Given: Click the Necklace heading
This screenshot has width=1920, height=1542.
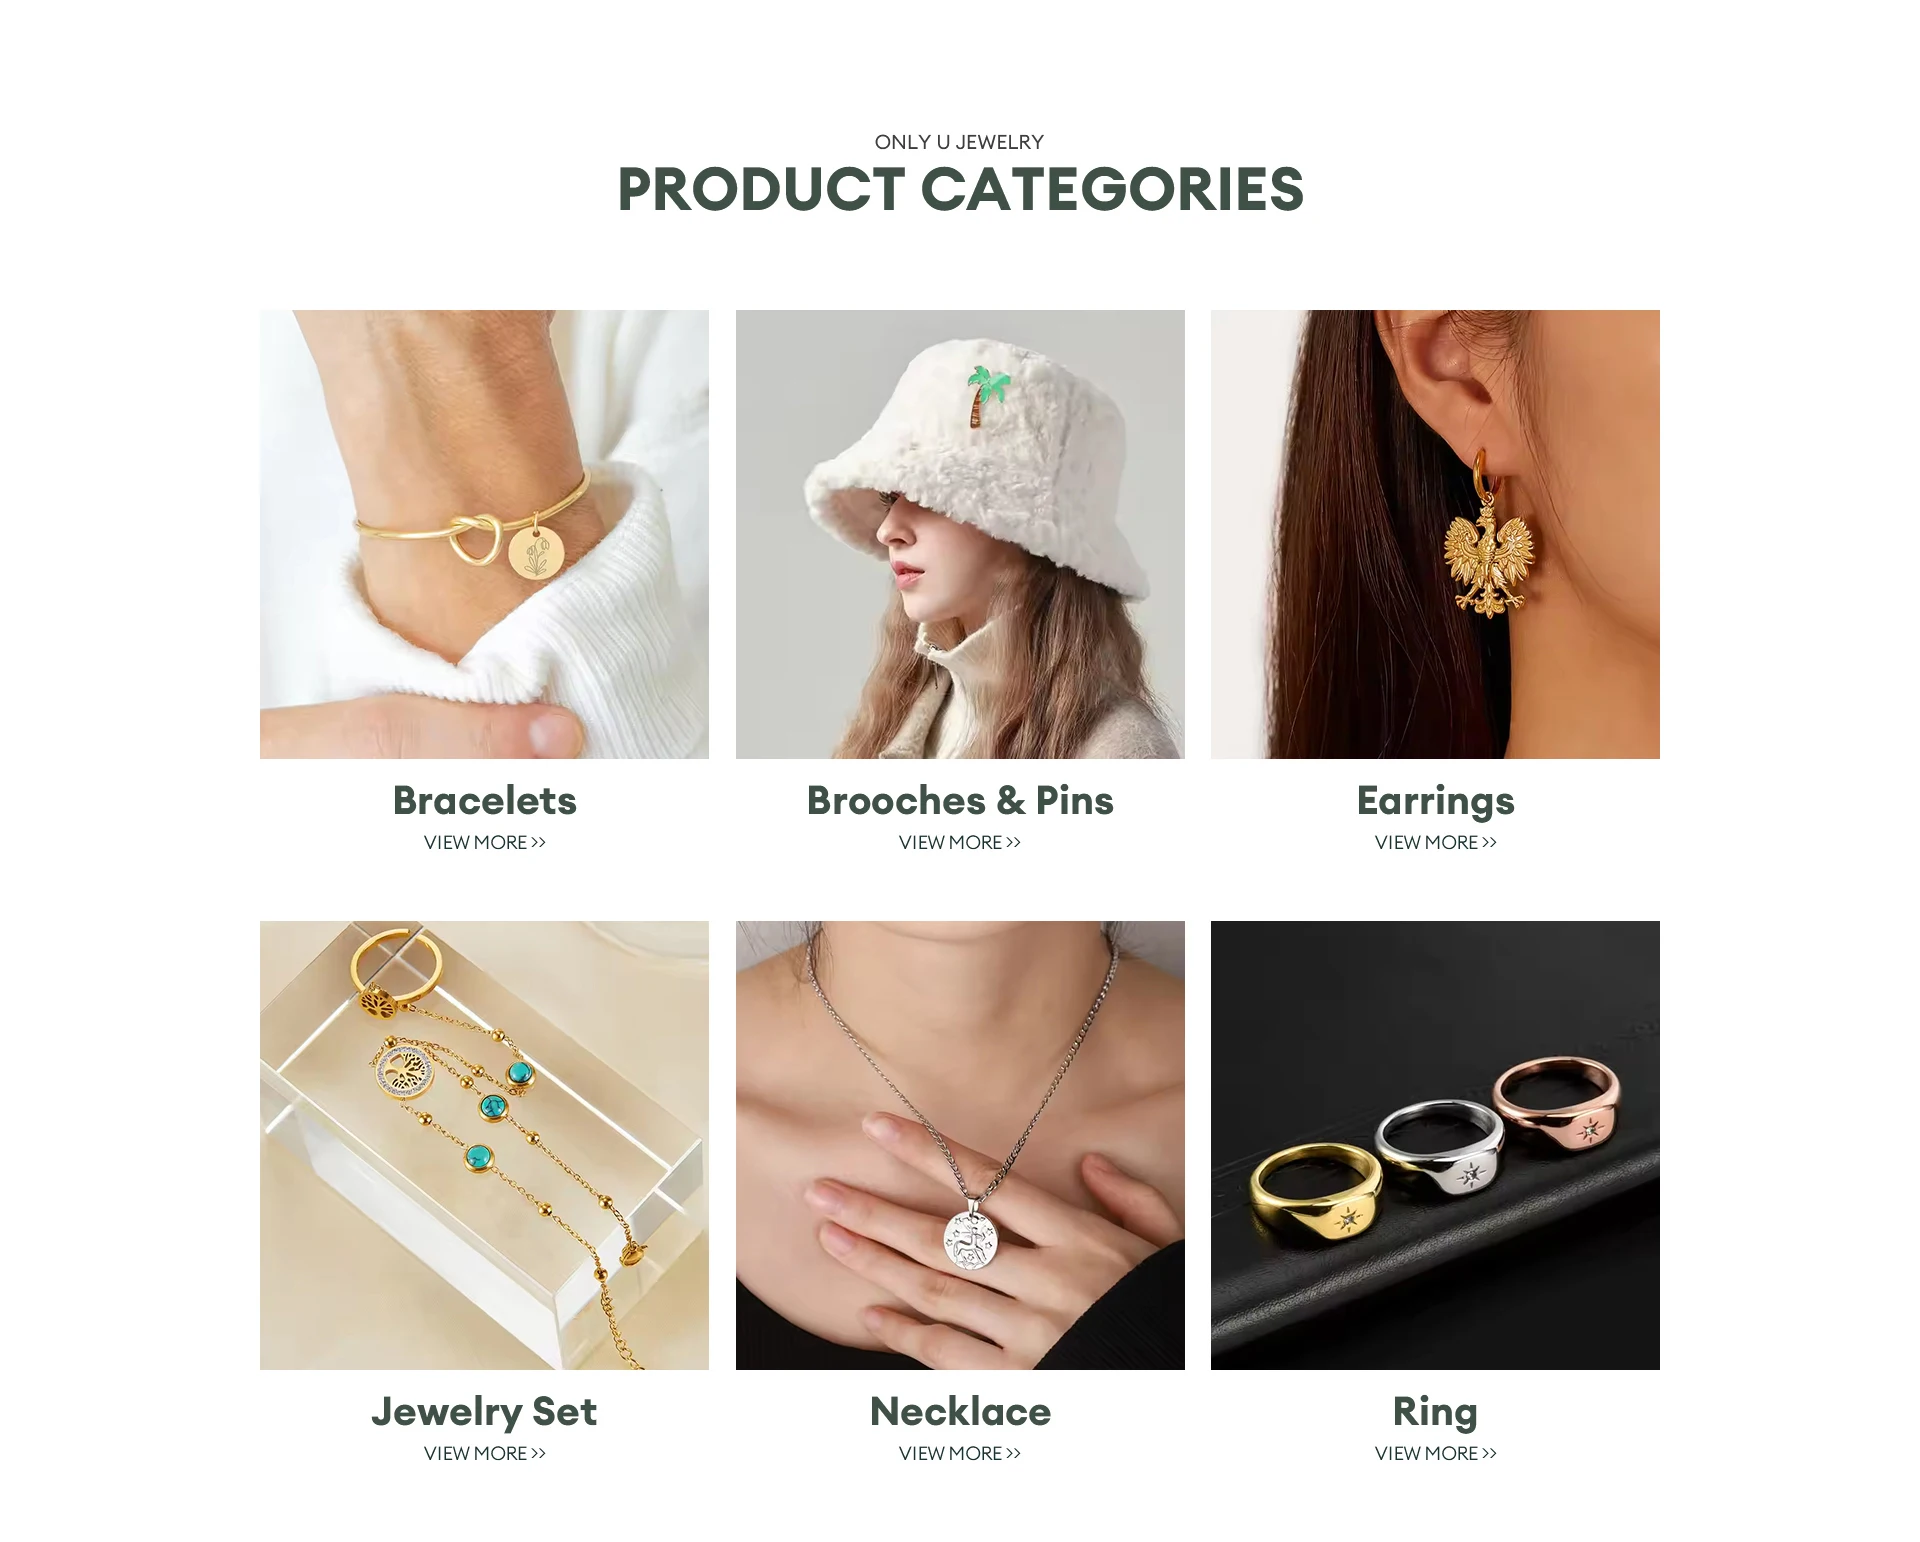Looking at the screenshot, I should pos(960,1411).
